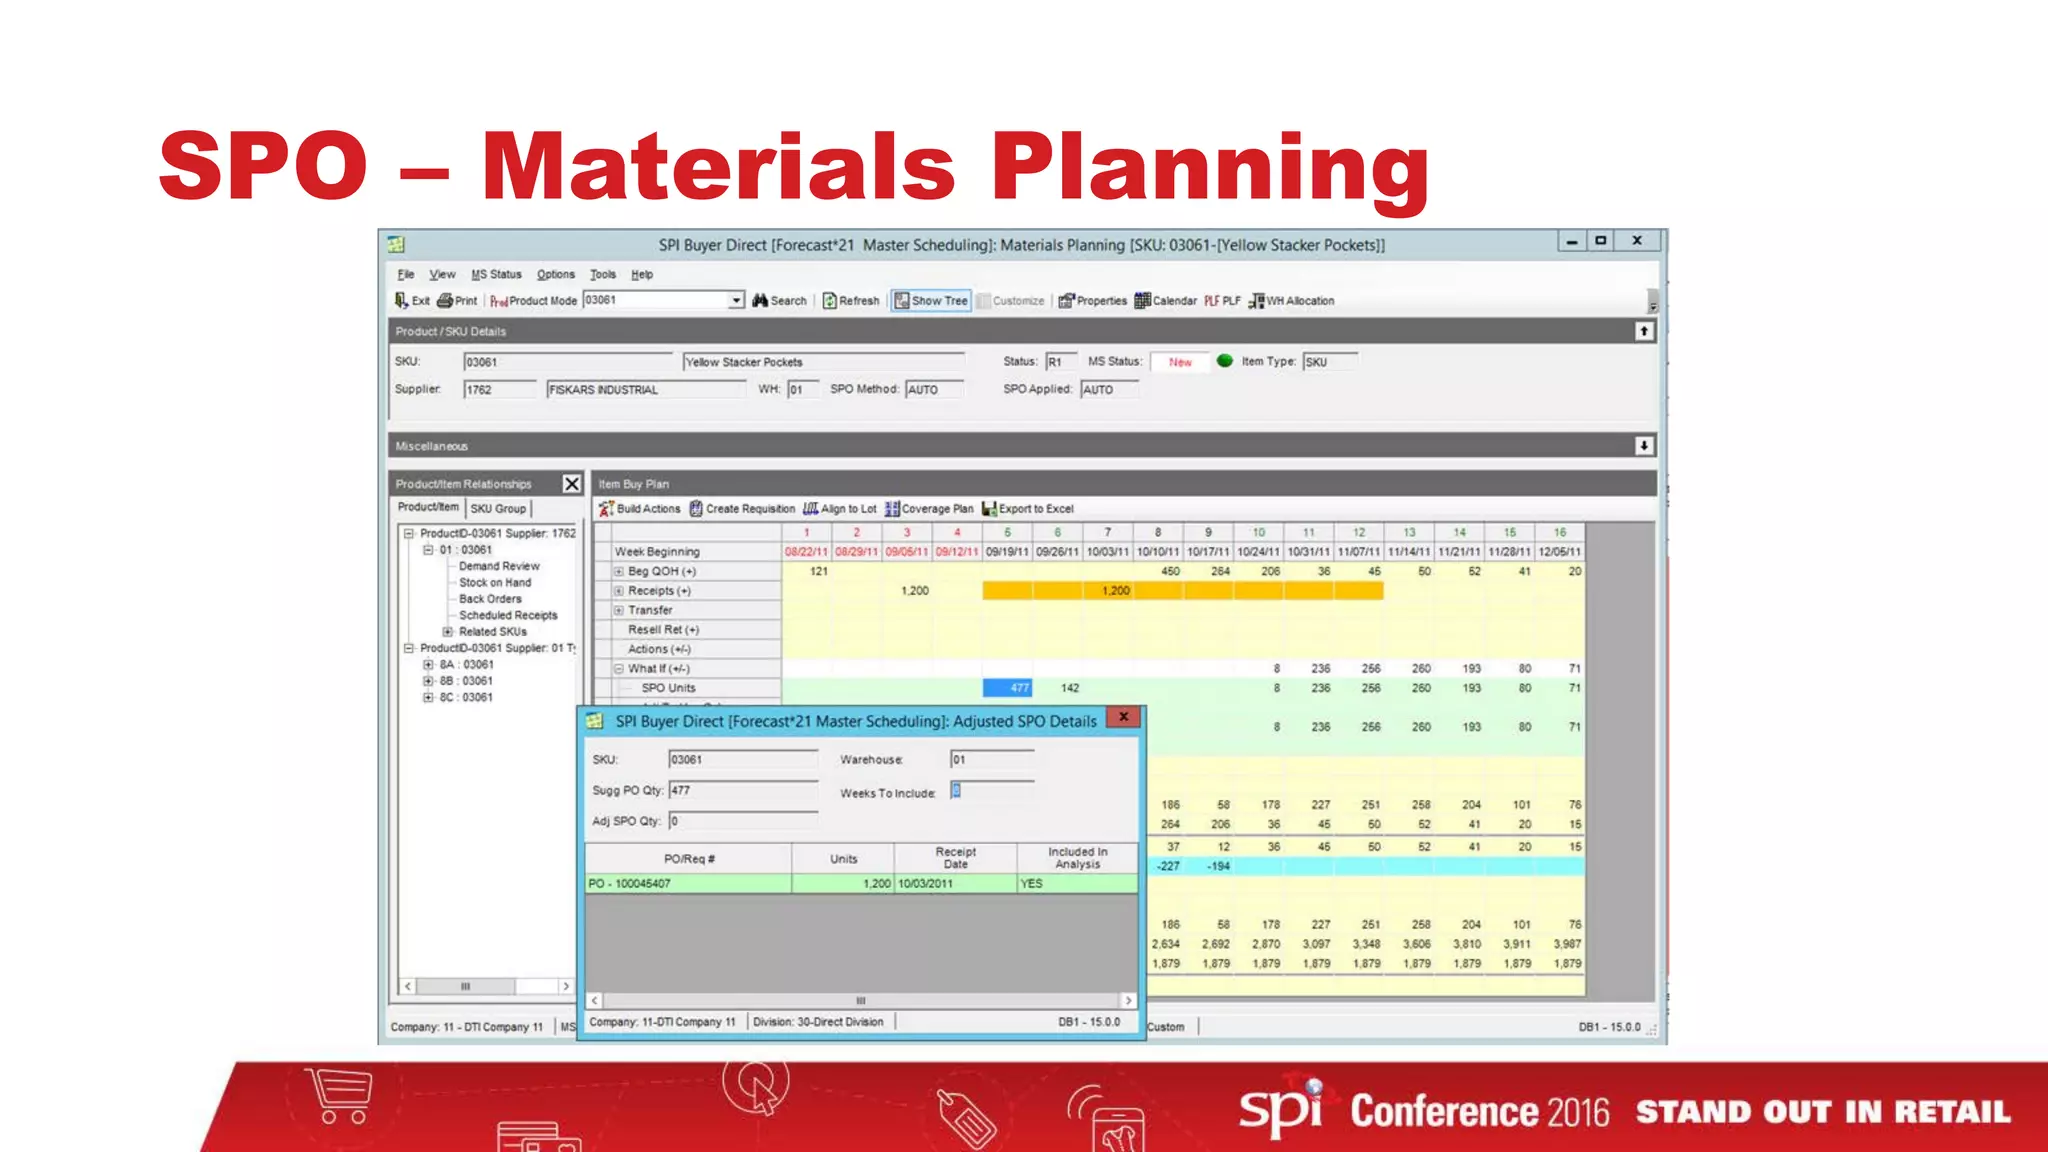Image resolution: width=2048 pixels, height=1152 pixels.
Task: Open WH Allocation from the toolbar
Action: pos(1292,301)
